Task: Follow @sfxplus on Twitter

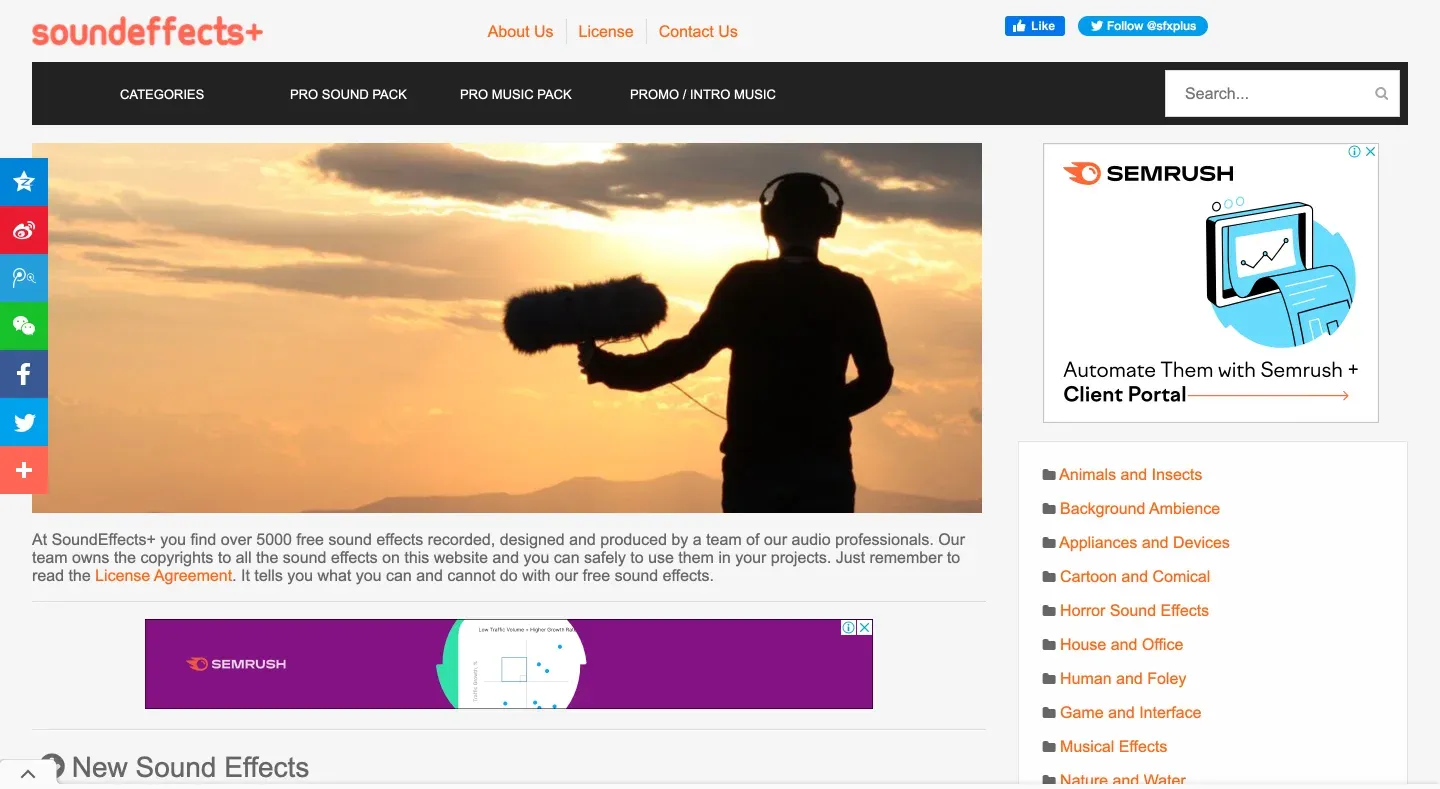Action: 1142,26
